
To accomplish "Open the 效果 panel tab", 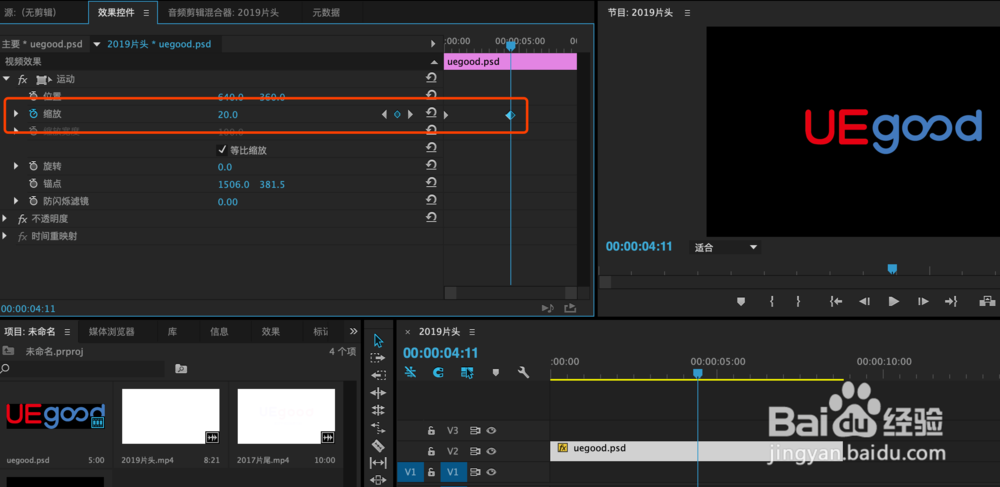I will tap(270, 331).
